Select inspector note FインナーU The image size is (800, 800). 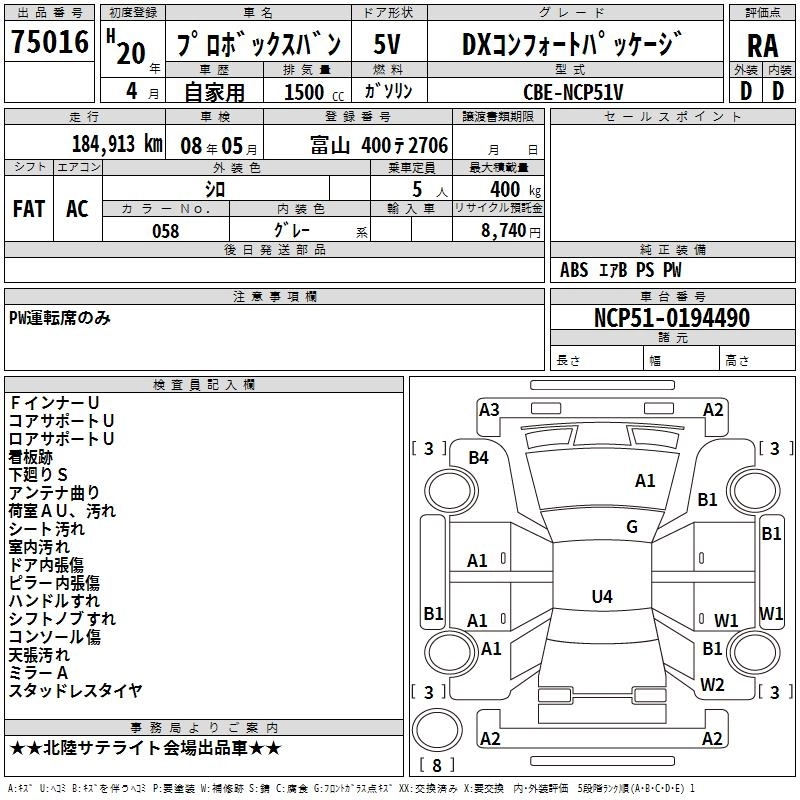pyautogui.click(x=54, y=403)
